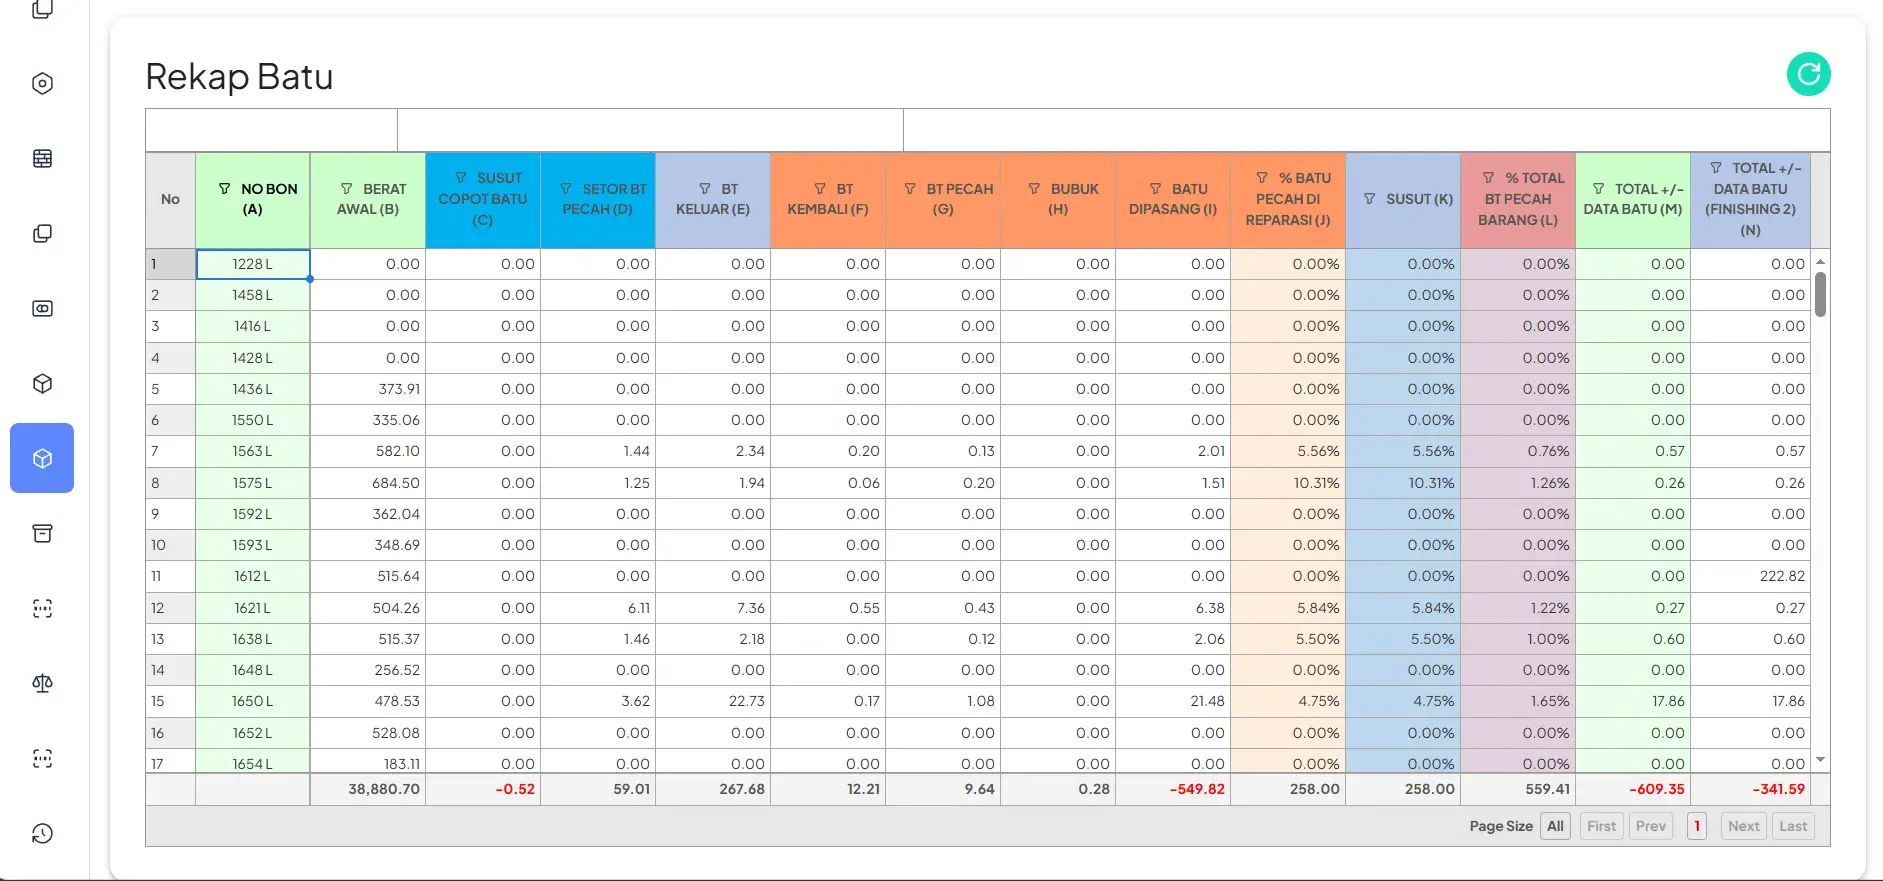Open filter icon for SUSUT COPOT BATU (C)
Image resolution: width=1883 pixels, height=881 pixels.
click(x=460, y=178)
